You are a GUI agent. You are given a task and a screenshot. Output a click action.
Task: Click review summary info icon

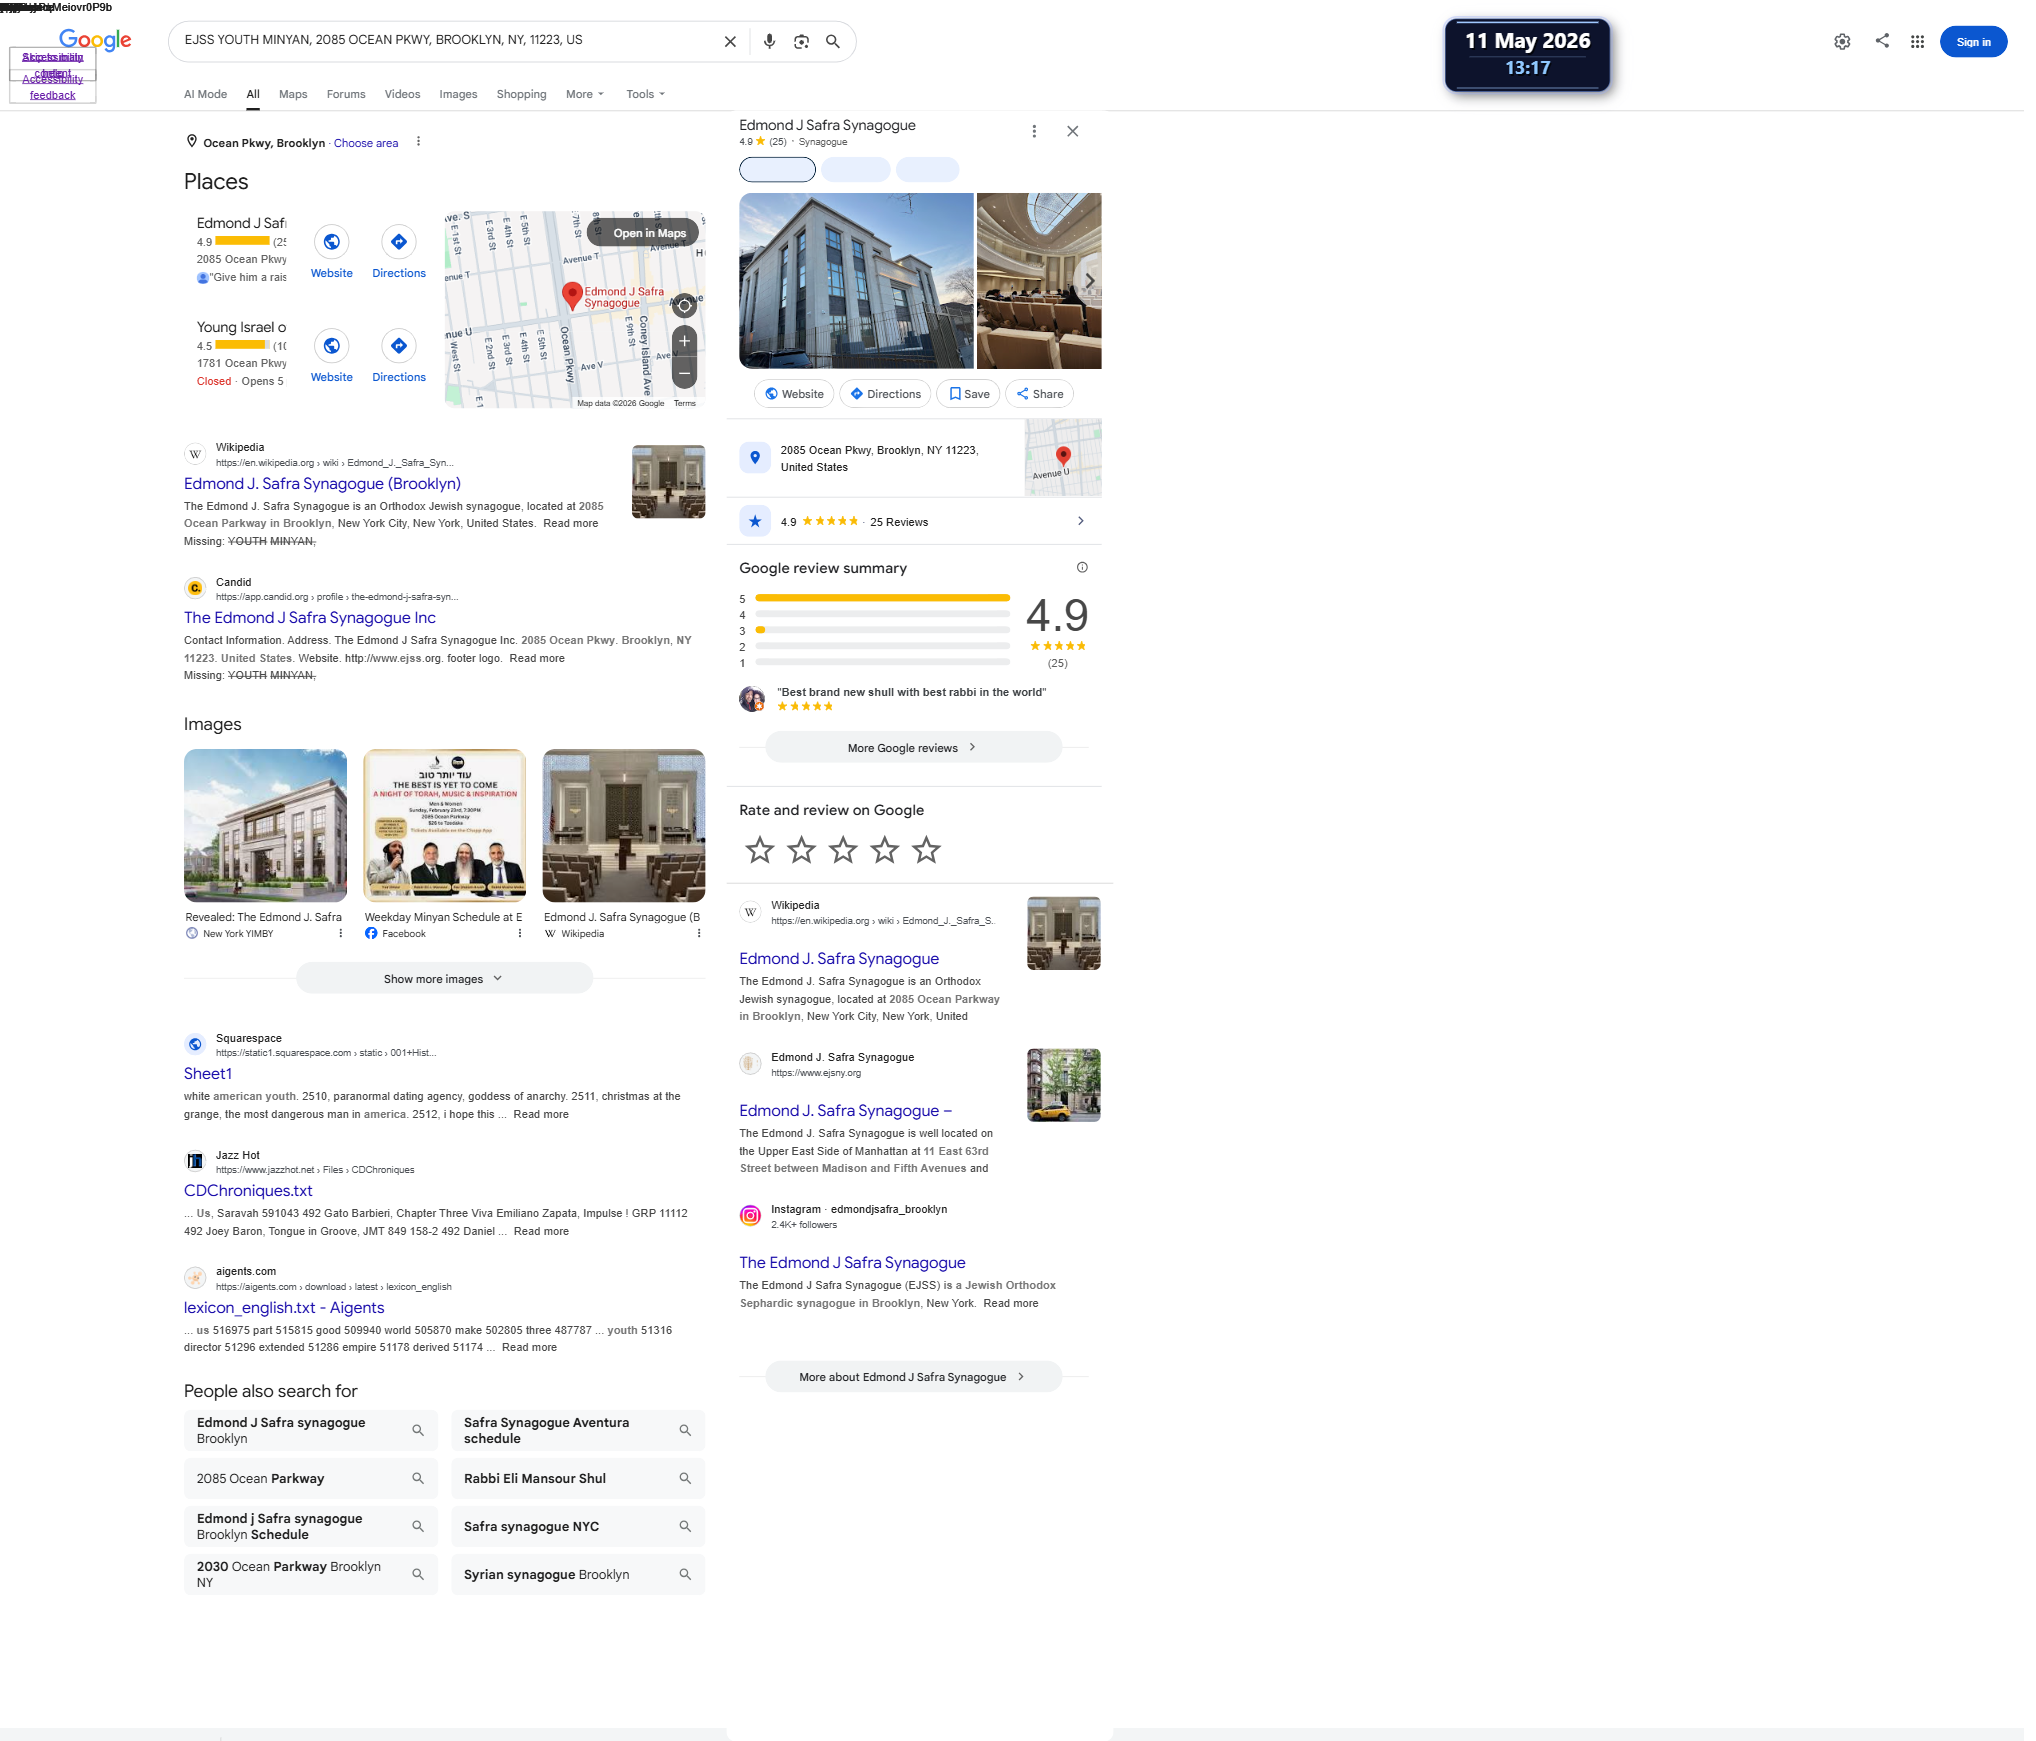(1082, 568)
